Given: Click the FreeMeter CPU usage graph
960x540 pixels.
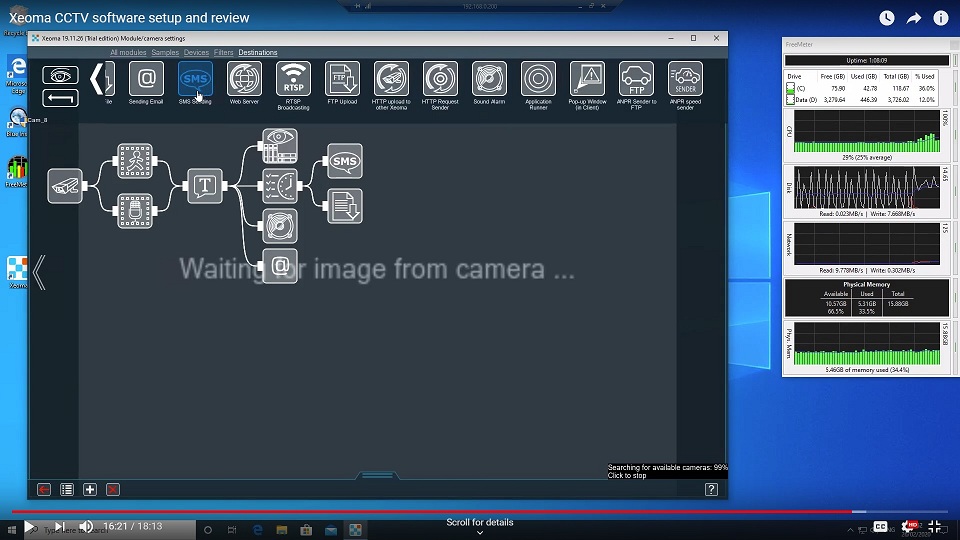Looking at the screenshot, I should [866, 132].
